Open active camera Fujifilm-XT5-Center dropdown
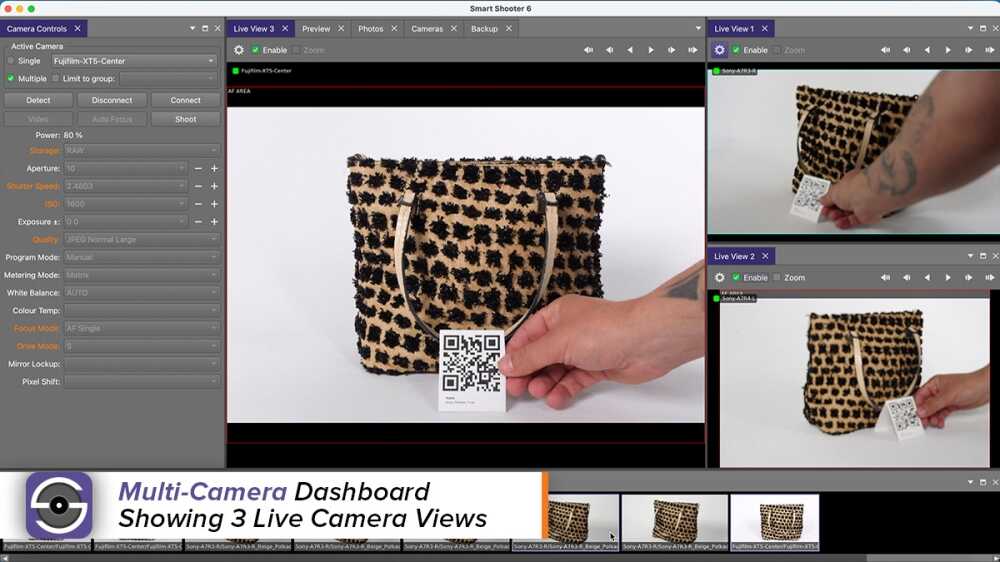Screen dimensions: 1000x562 pos(133,61)
